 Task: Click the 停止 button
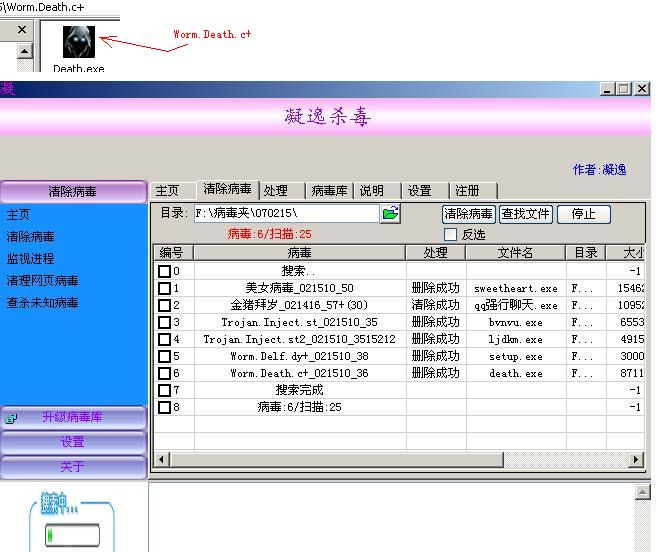[584, 214]
